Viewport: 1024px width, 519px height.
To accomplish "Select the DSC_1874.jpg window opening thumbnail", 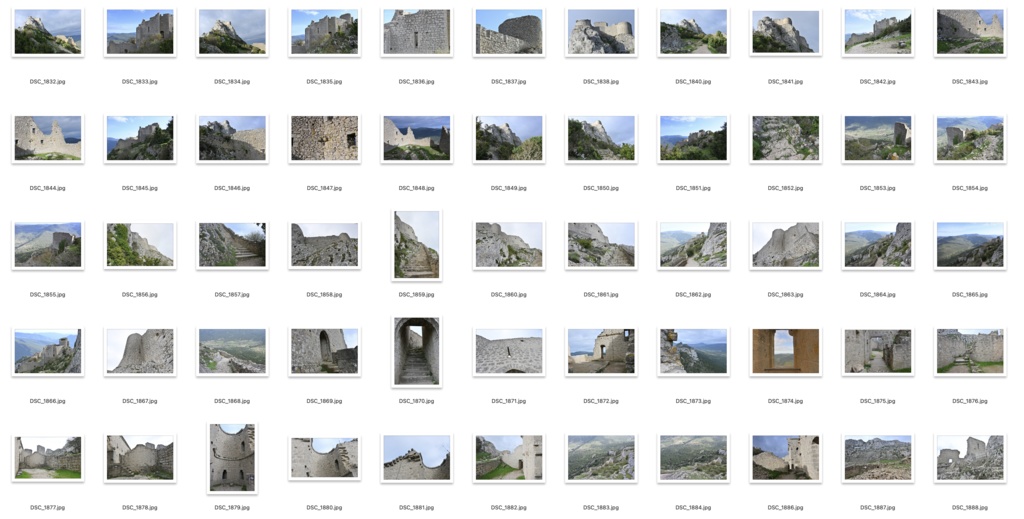I will point(786,351).
